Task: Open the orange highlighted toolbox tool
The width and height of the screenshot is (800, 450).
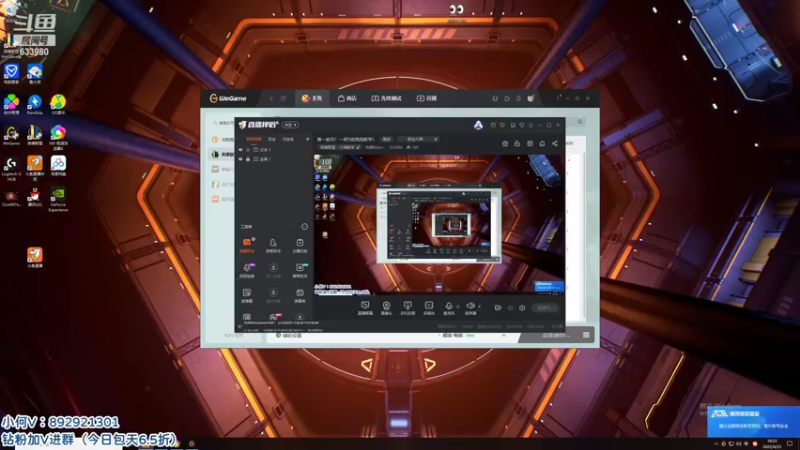Action: [247, 245]
